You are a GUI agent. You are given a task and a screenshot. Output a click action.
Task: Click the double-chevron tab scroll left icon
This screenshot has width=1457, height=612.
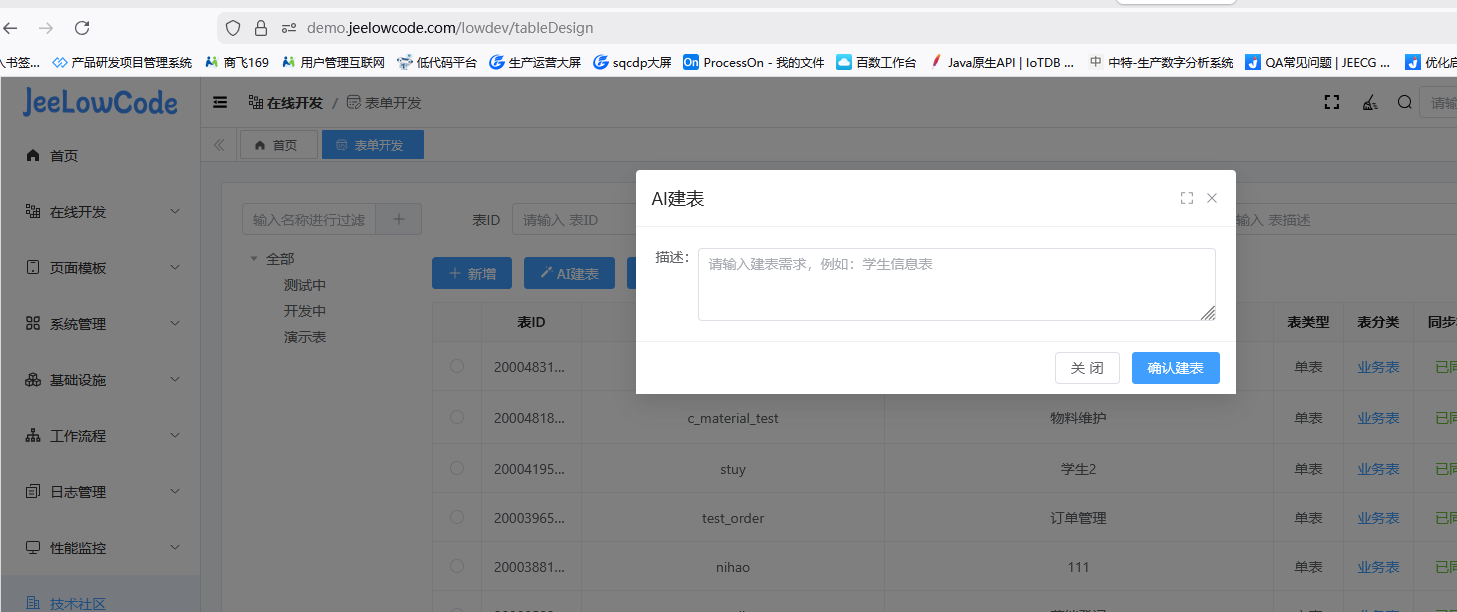tap(219, 145)
